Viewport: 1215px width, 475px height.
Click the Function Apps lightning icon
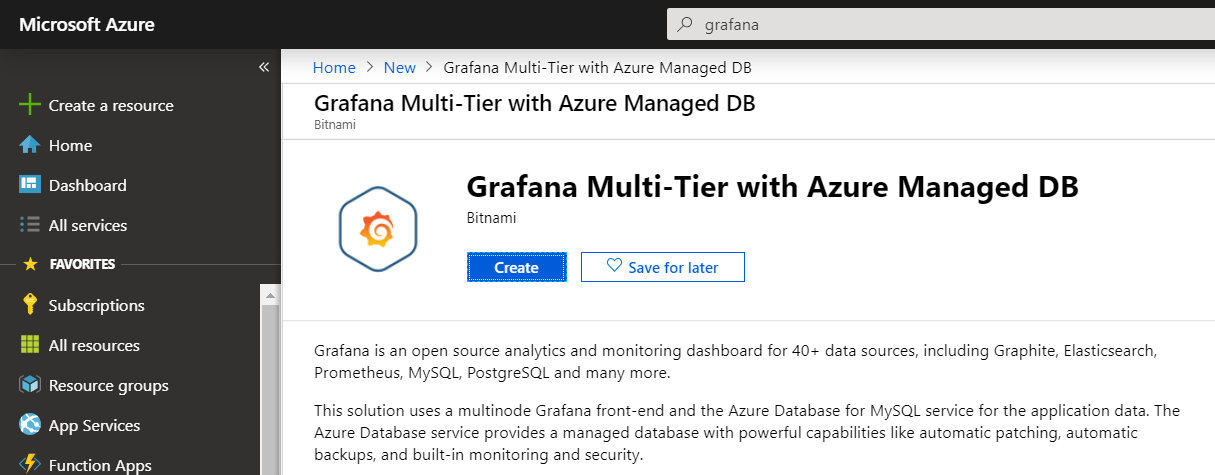(x=30, y=465)
